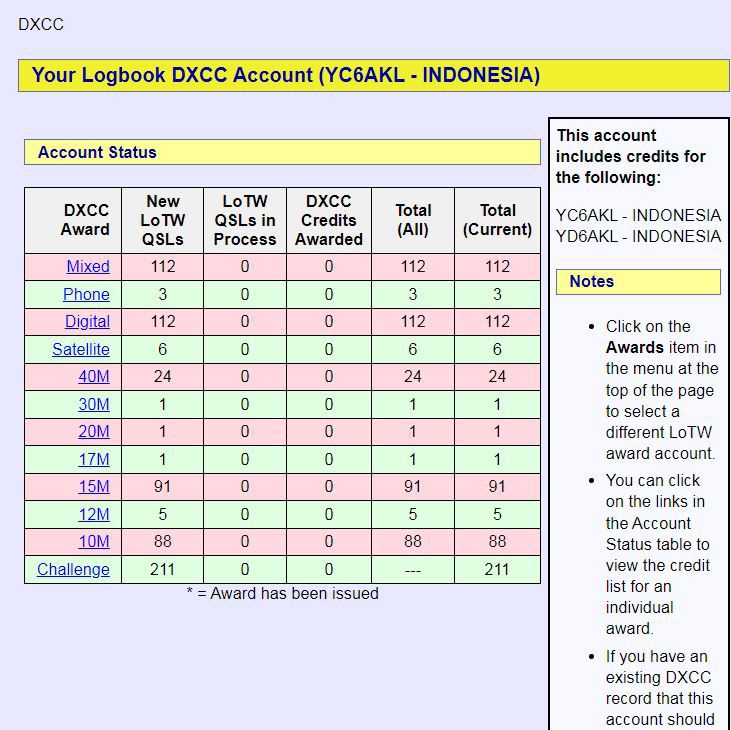Open the Challenge award link
731x730 pixels.
[x=73, y=569]
